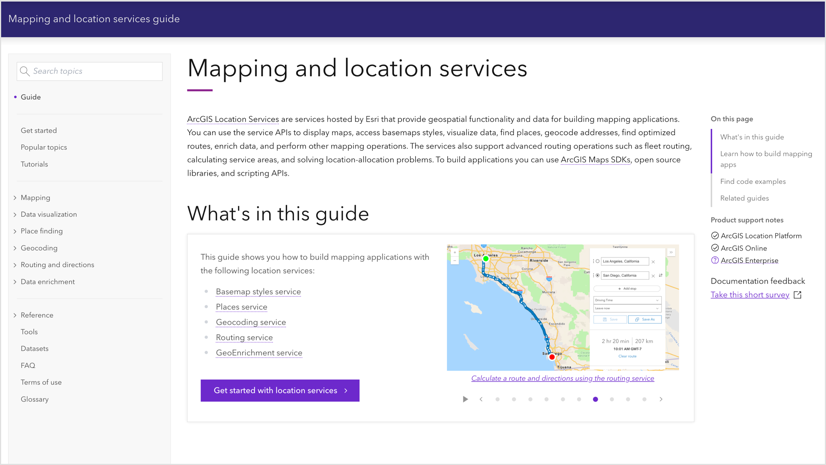Select the fourth carousel dot
The height and width of the screenshot is (465, 826).
point(546,399)
